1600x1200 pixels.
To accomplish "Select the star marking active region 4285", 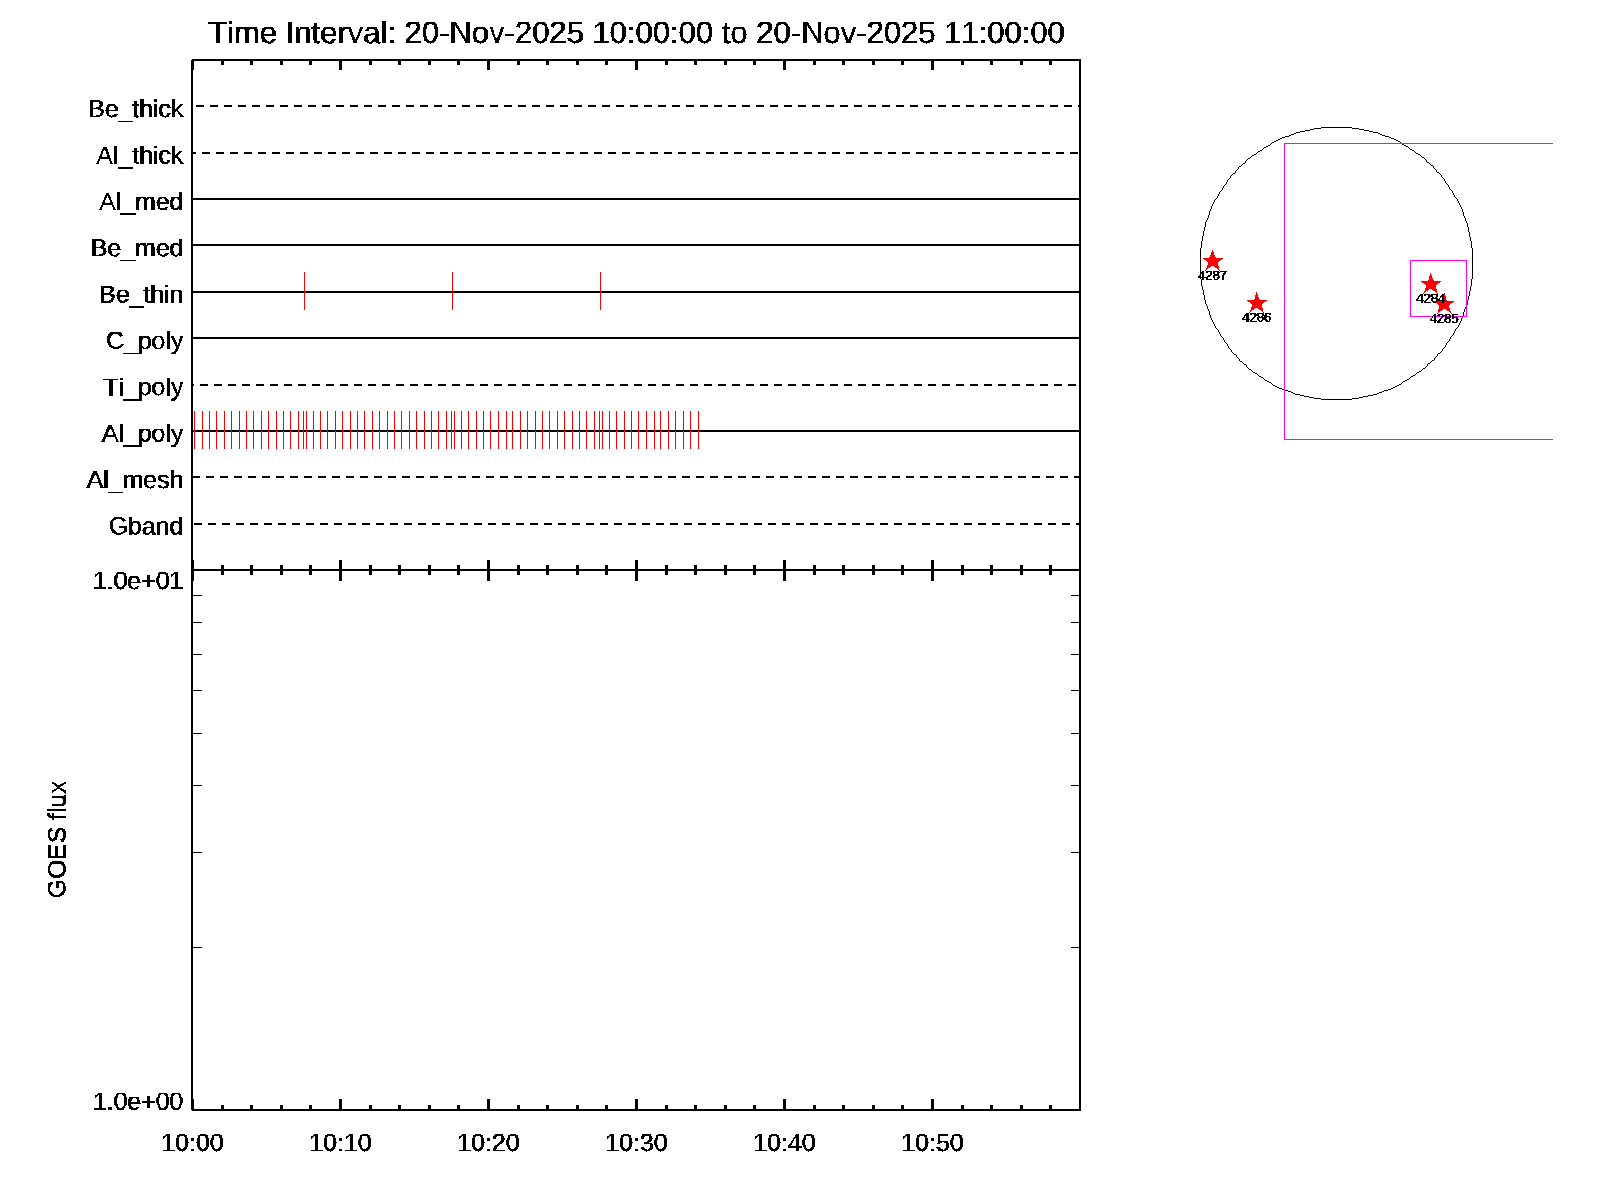I will (1444, 304).
